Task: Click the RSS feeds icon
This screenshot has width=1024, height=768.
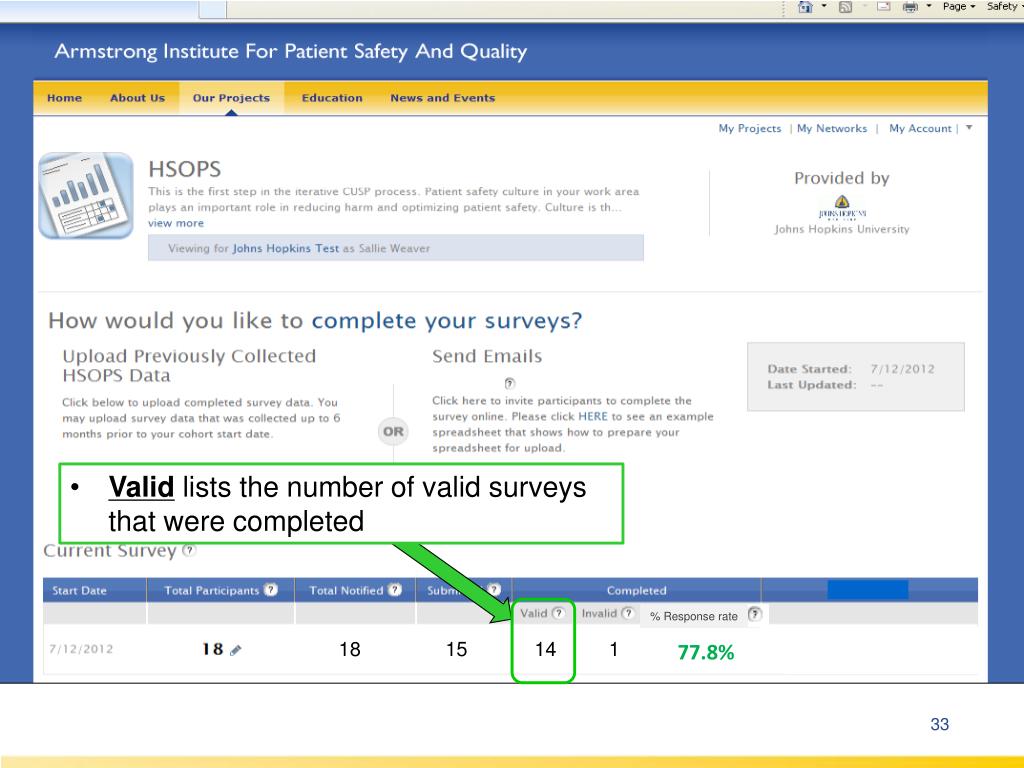Action: point(845,7)
